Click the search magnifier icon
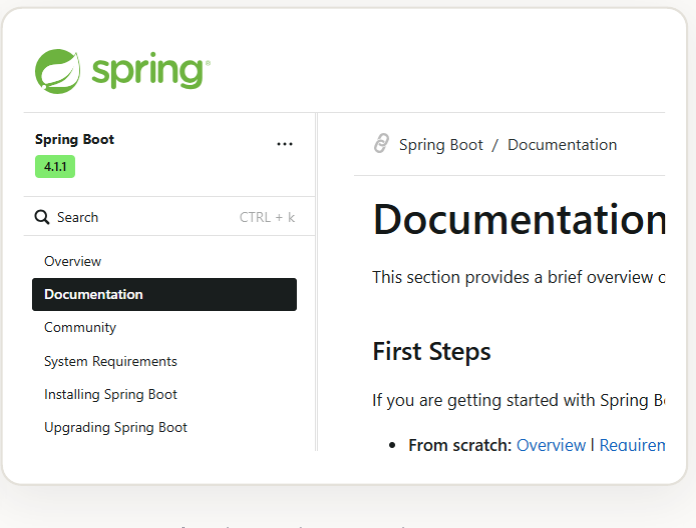696x528 pixels. point(42,217)
